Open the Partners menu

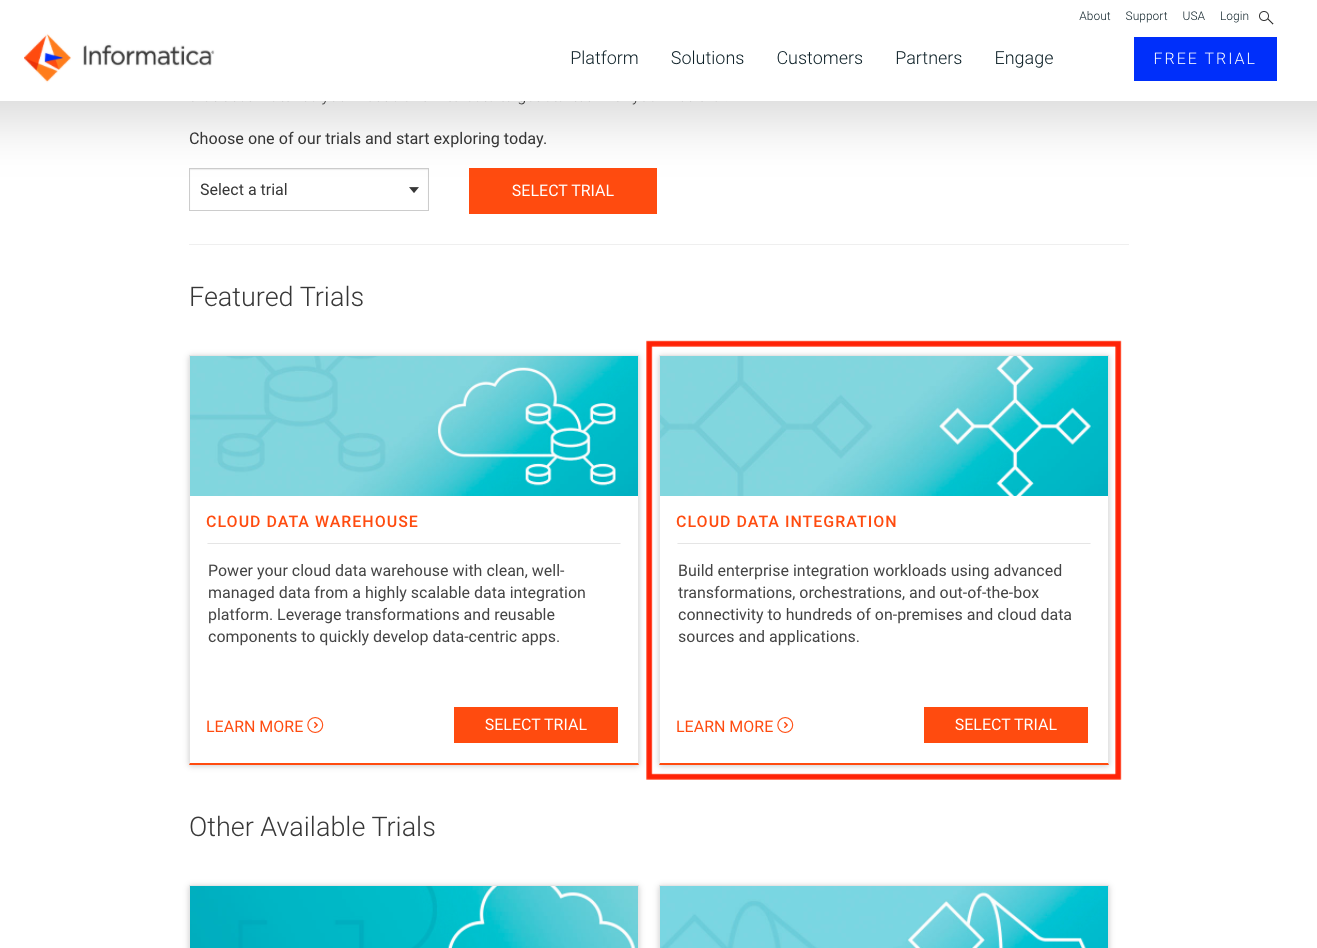tap(928, 58)
